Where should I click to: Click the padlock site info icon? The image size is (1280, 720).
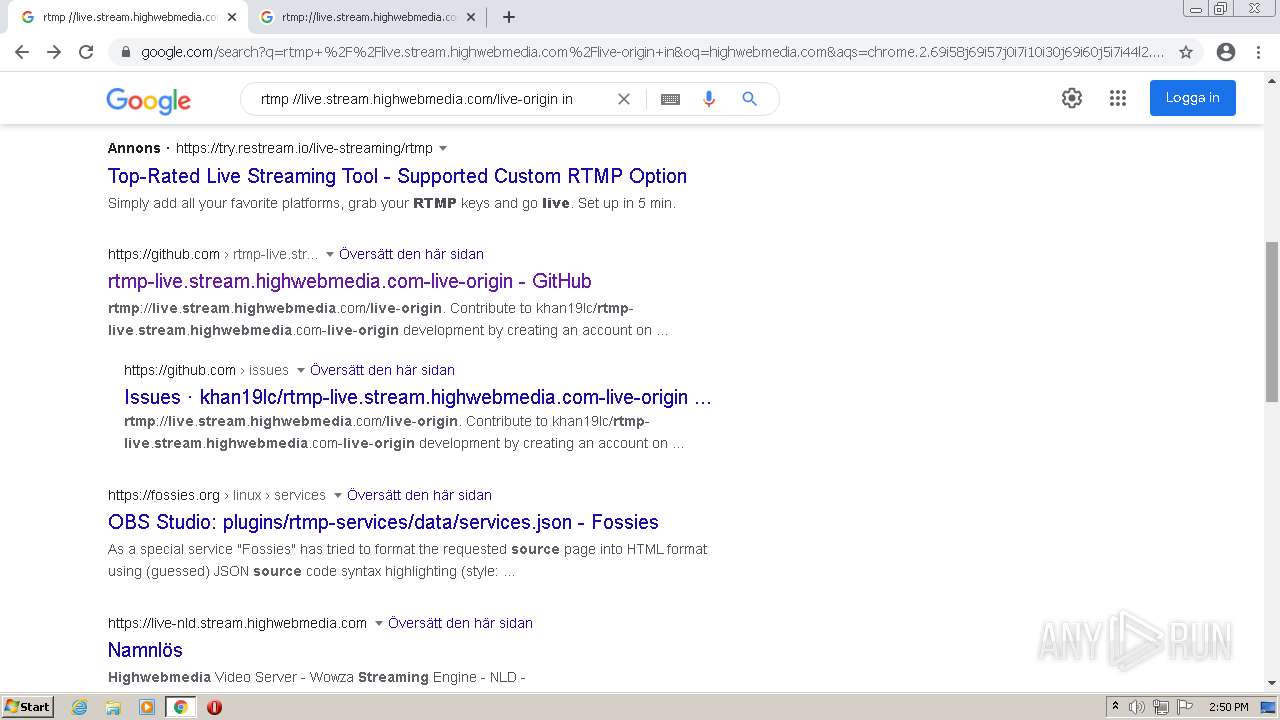(x=125, y=52)
